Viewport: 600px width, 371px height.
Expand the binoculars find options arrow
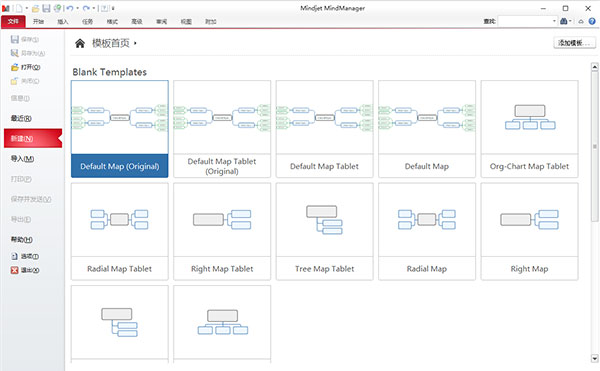click(x=570, y=21)
